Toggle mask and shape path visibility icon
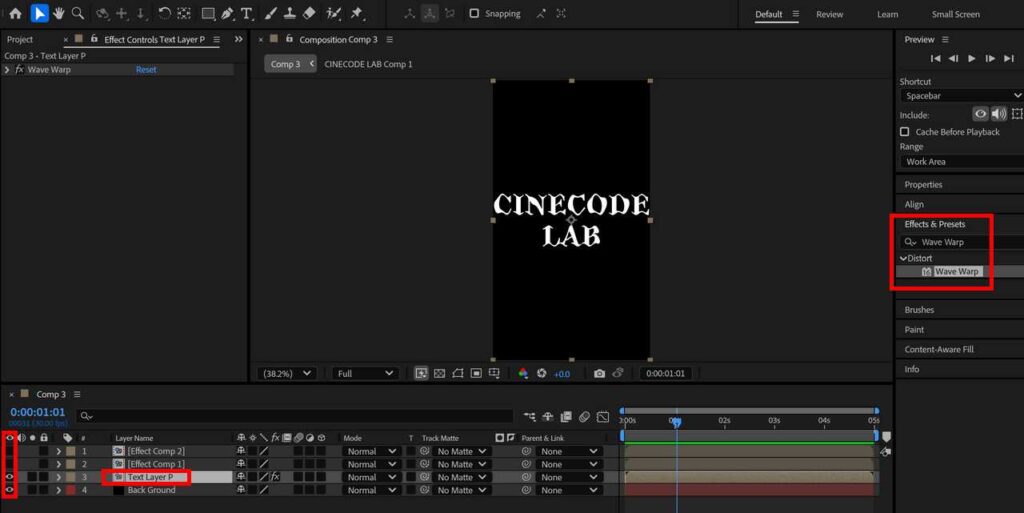Viewport: 1024px width, 513px height. tap(458, 373)
